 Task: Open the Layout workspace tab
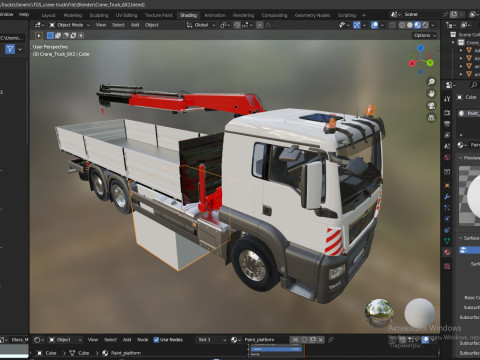(x=48, y=15)
